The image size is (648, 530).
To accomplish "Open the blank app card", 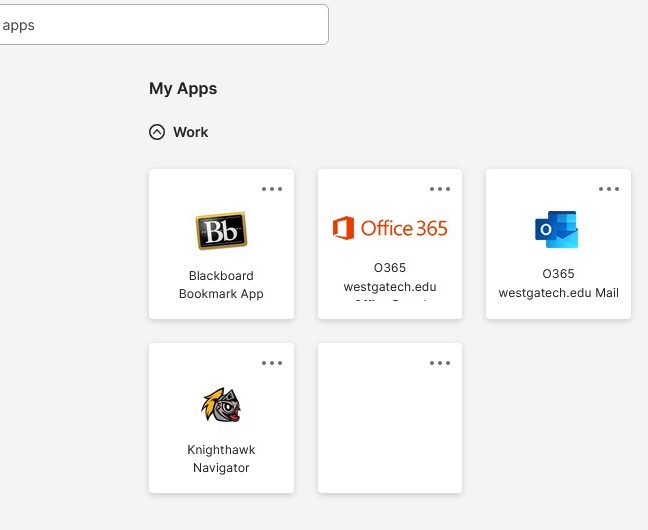I will [x=390, y=418].
